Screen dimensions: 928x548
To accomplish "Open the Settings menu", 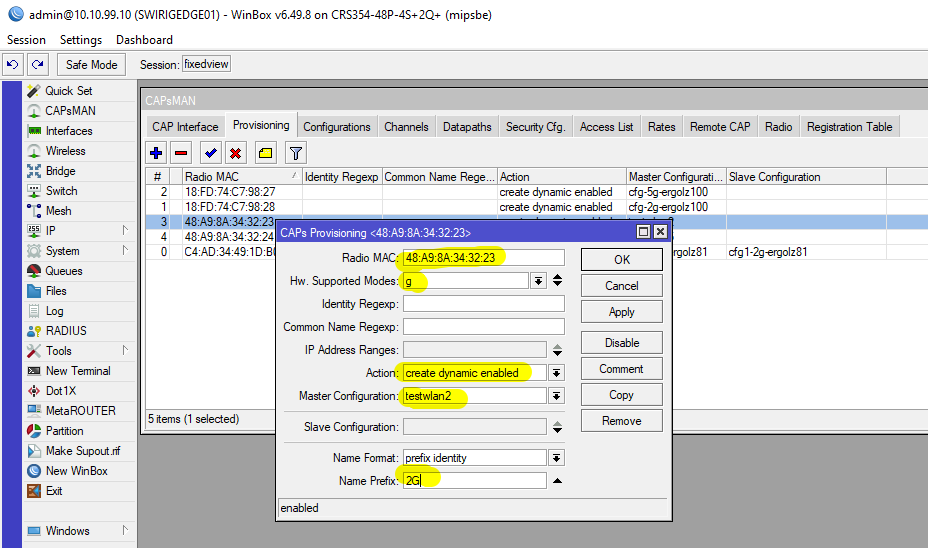I will click(81, 40).
